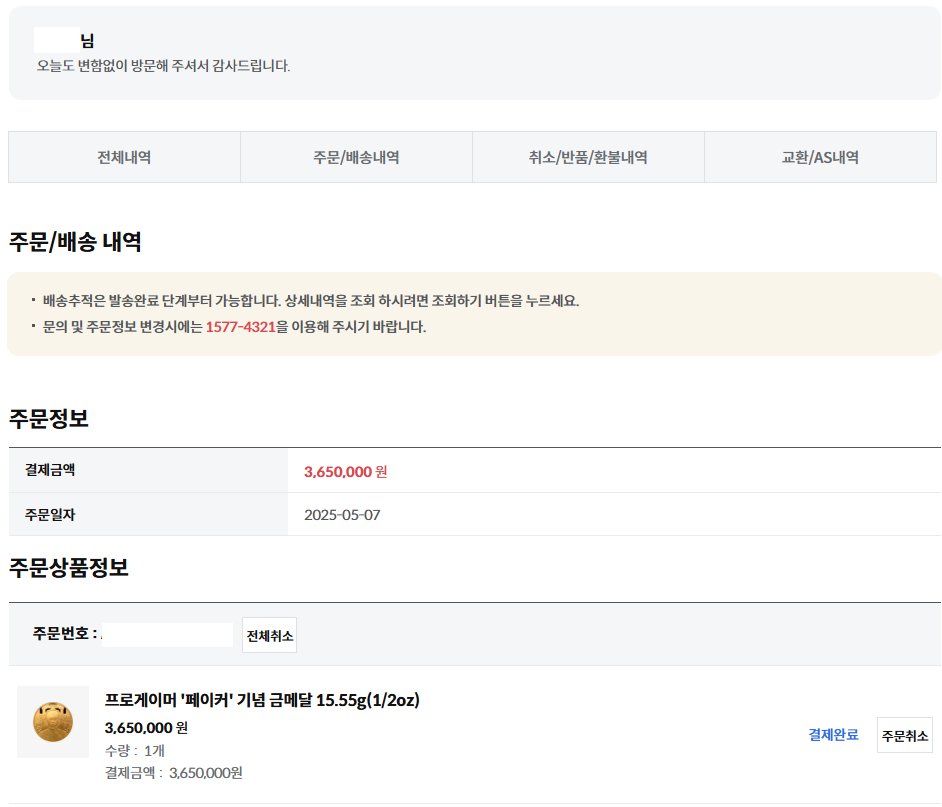Click the 주문상품정보 section heading

tap(69, 568)
